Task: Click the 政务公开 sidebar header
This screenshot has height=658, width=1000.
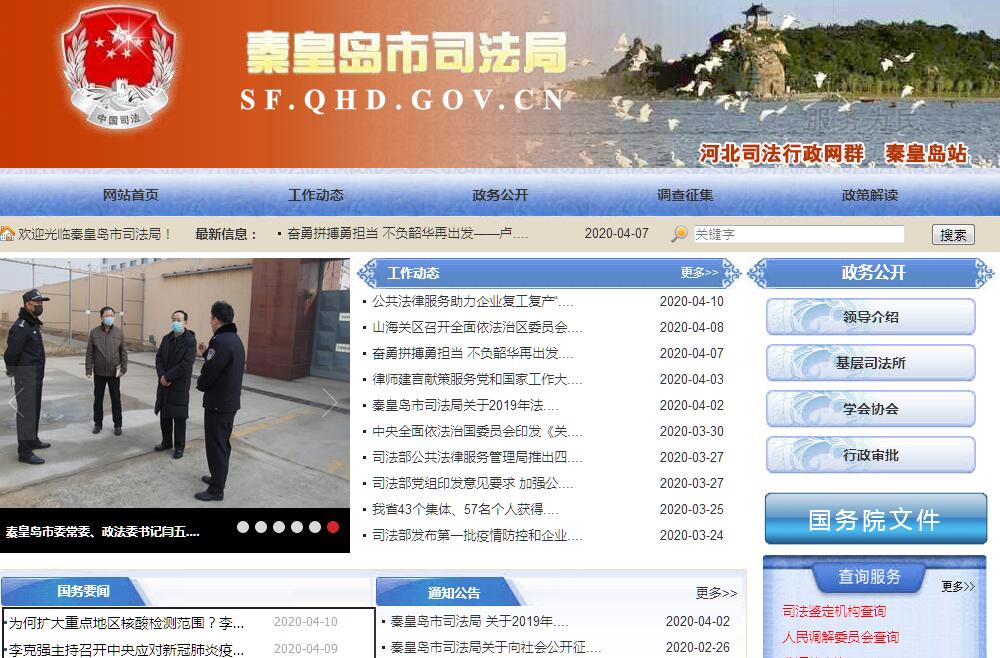Action: [x=872, y=273]
